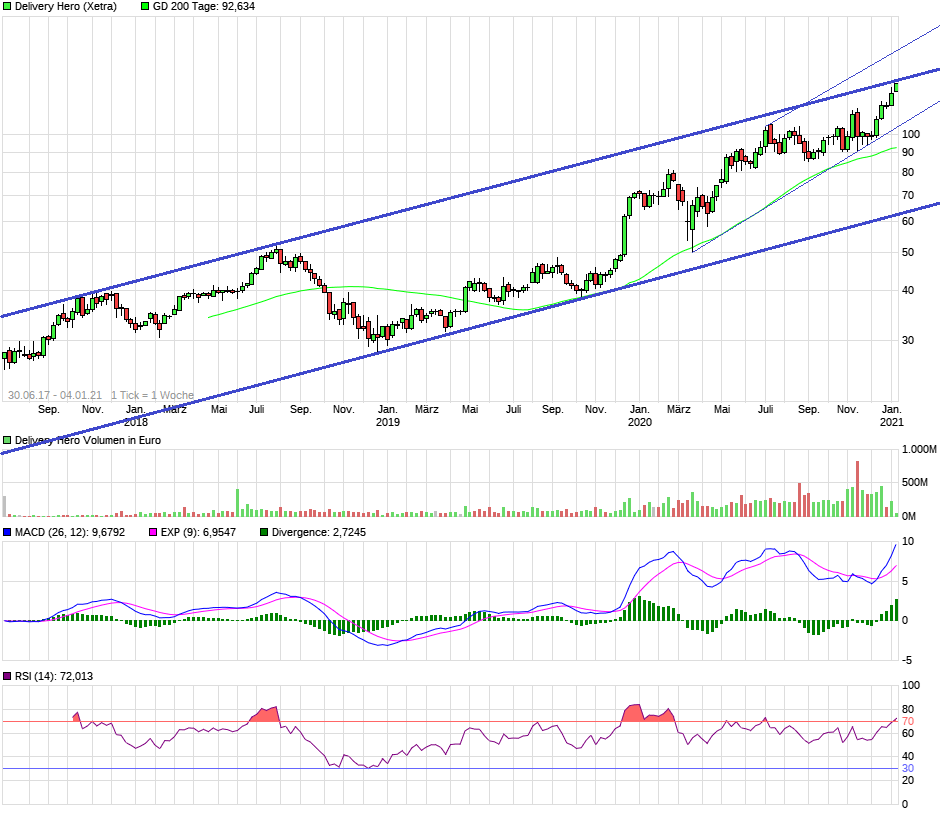Screen dimensions: 940x814
Task: Click the Delivery Hero (Xetra) legend icon
Action: point(8,7)
